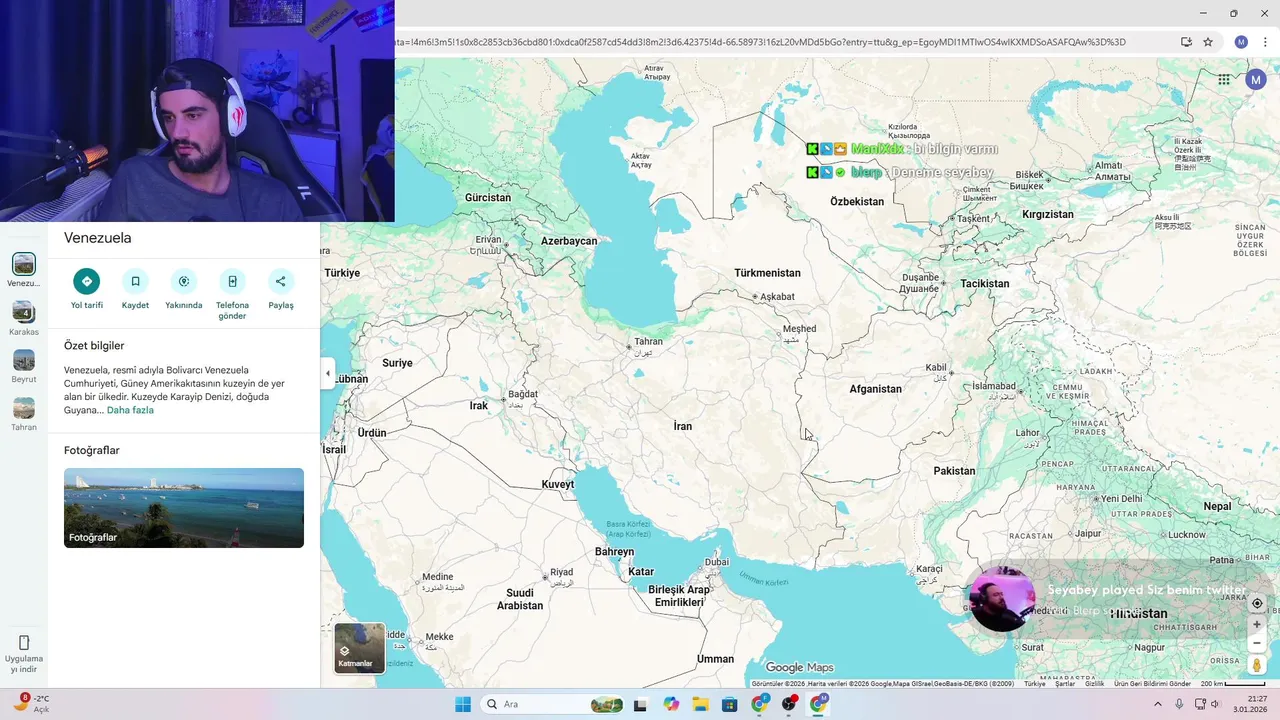Open the weather widget showing -2°C
Screen dimensions: 1280x720
pyautogui.click(x=31, y=704)
